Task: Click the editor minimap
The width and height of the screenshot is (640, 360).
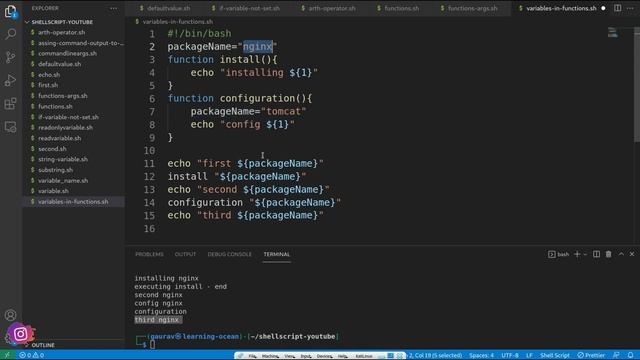Action: [x=613, y=33]
